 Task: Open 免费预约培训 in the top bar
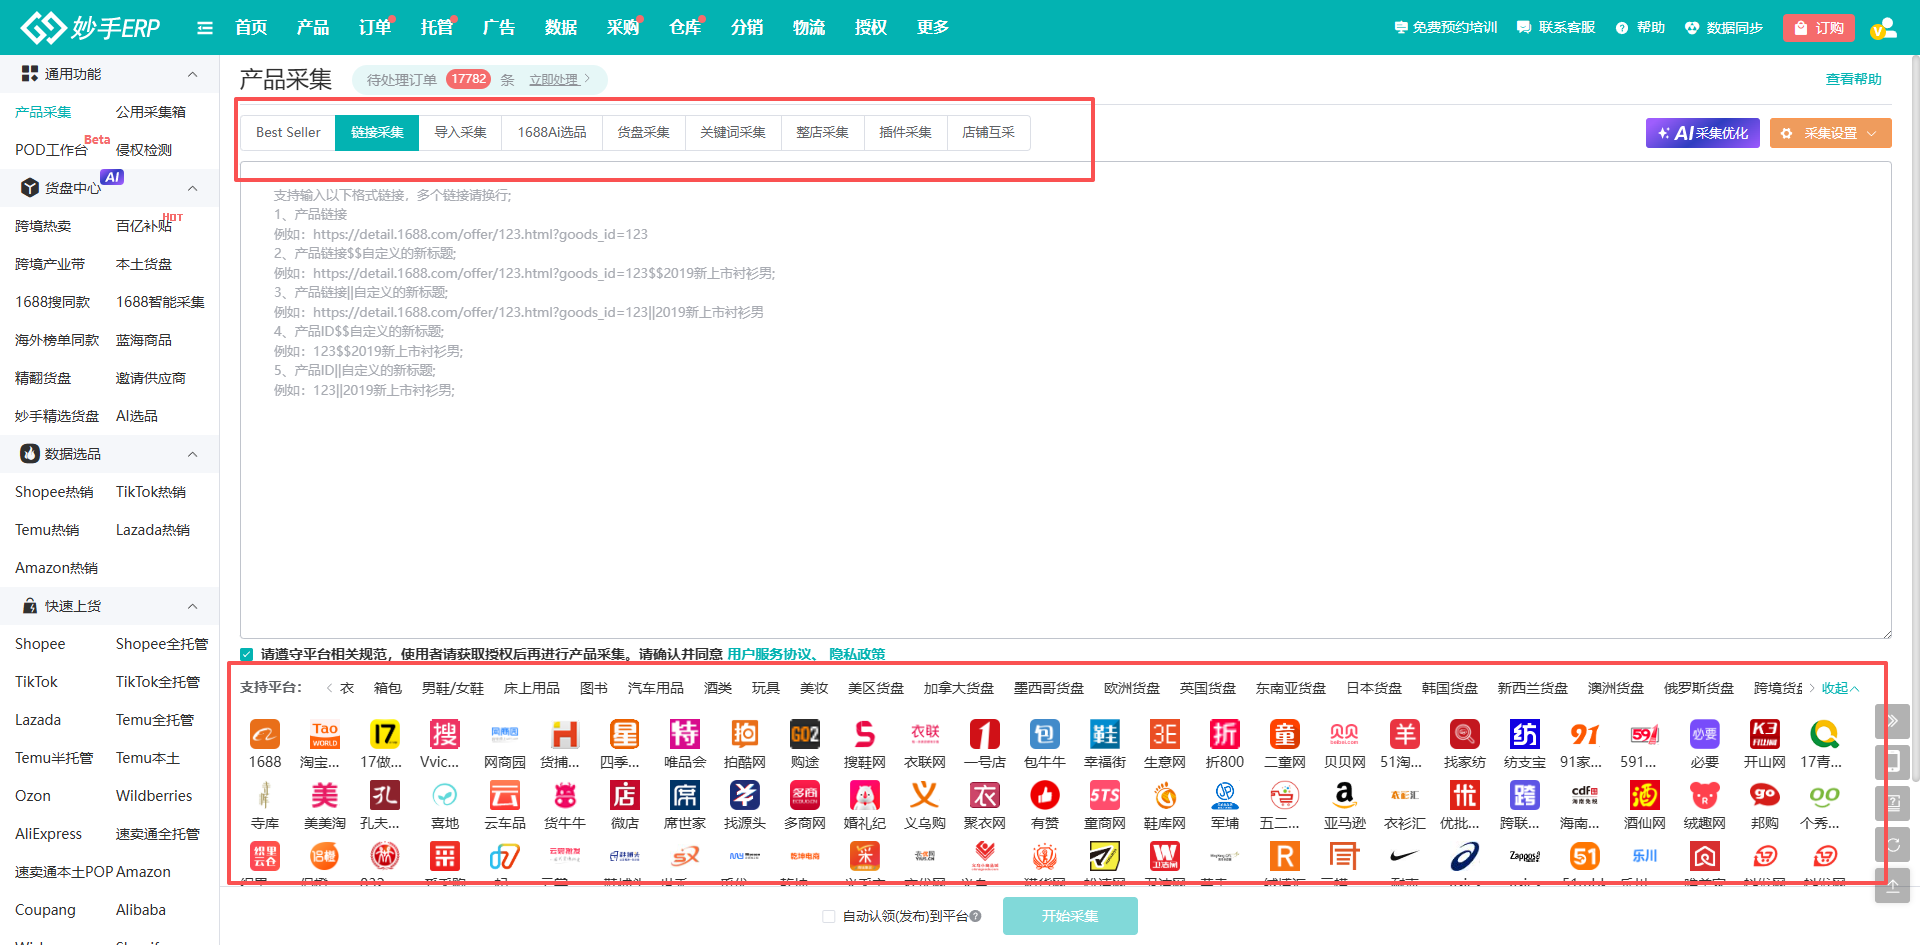[x=1446, y=28]
